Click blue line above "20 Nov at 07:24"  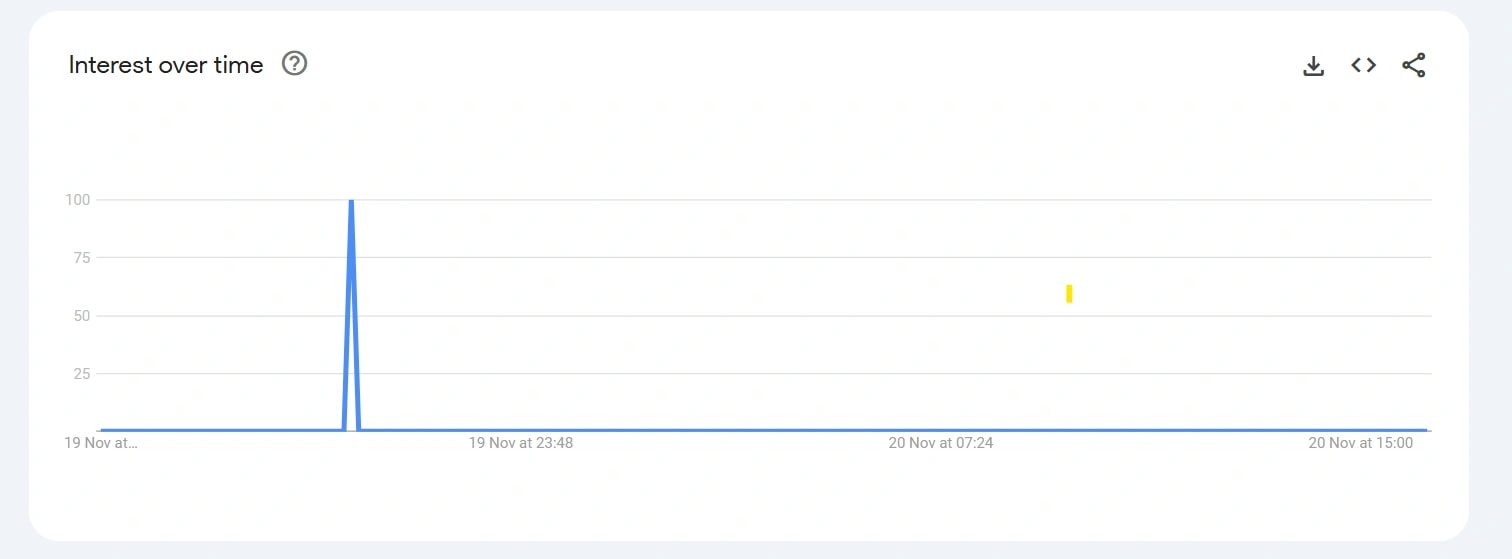pyautogui.click(x=941, y=430)
